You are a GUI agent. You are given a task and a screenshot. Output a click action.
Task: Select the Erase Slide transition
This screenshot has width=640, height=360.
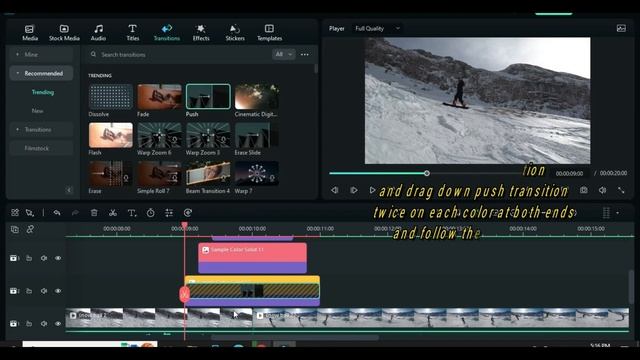(x=257, y=135)
